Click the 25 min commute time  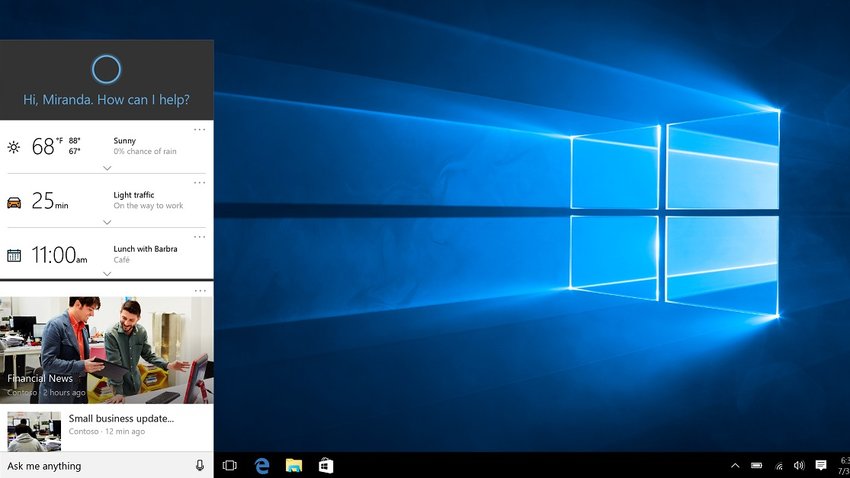pos(50,201)
